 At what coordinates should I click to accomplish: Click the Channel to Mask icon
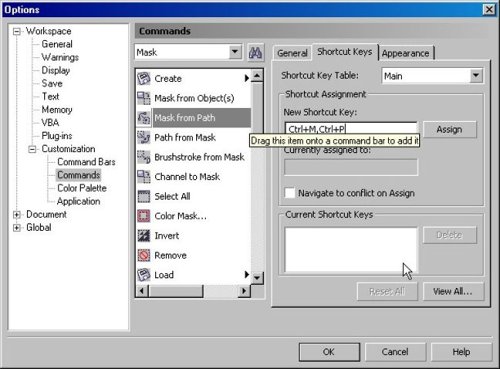tap(144, 177)
